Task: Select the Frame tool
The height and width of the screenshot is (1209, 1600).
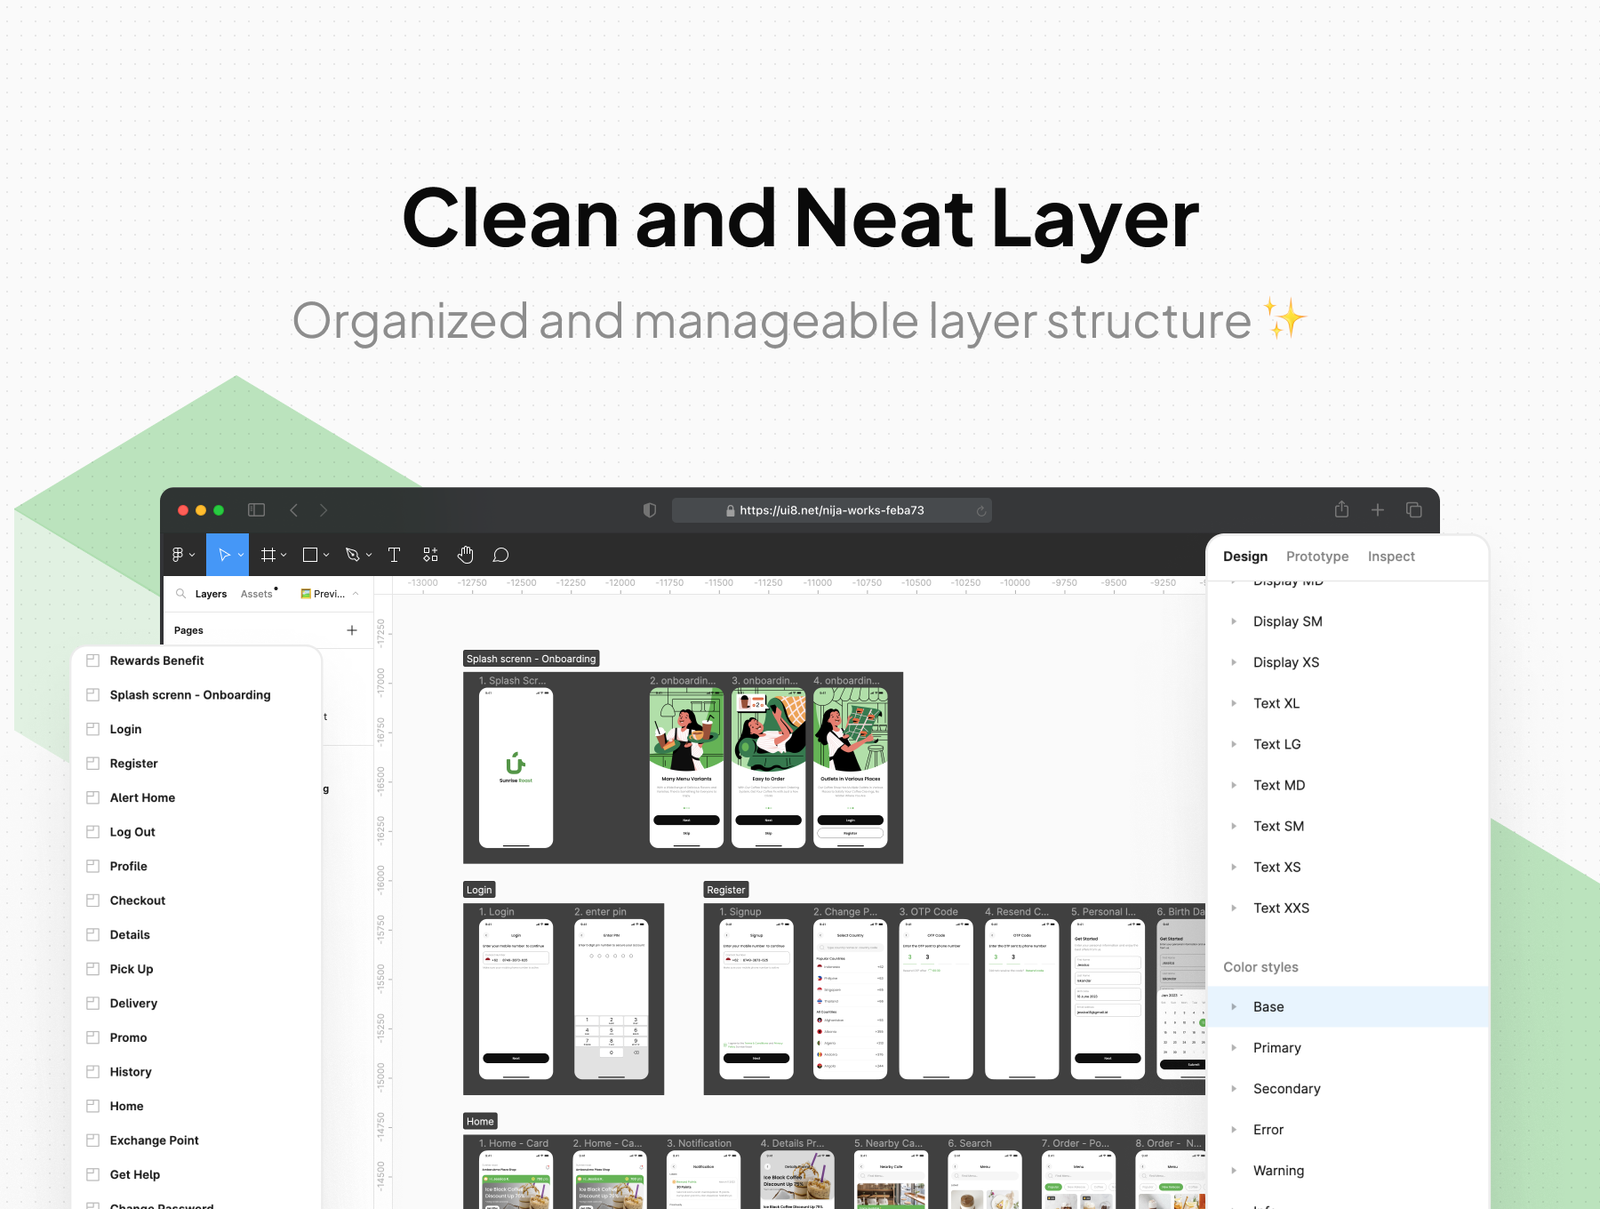Action: pyautogui.click(x=268, y=555)
